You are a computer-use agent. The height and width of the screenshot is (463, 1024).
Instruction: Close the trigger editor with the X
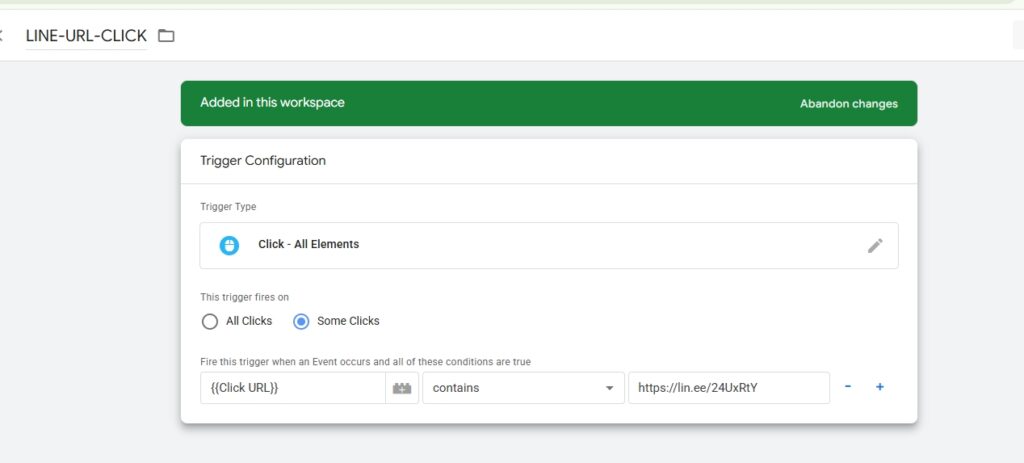tap(2, 36)
